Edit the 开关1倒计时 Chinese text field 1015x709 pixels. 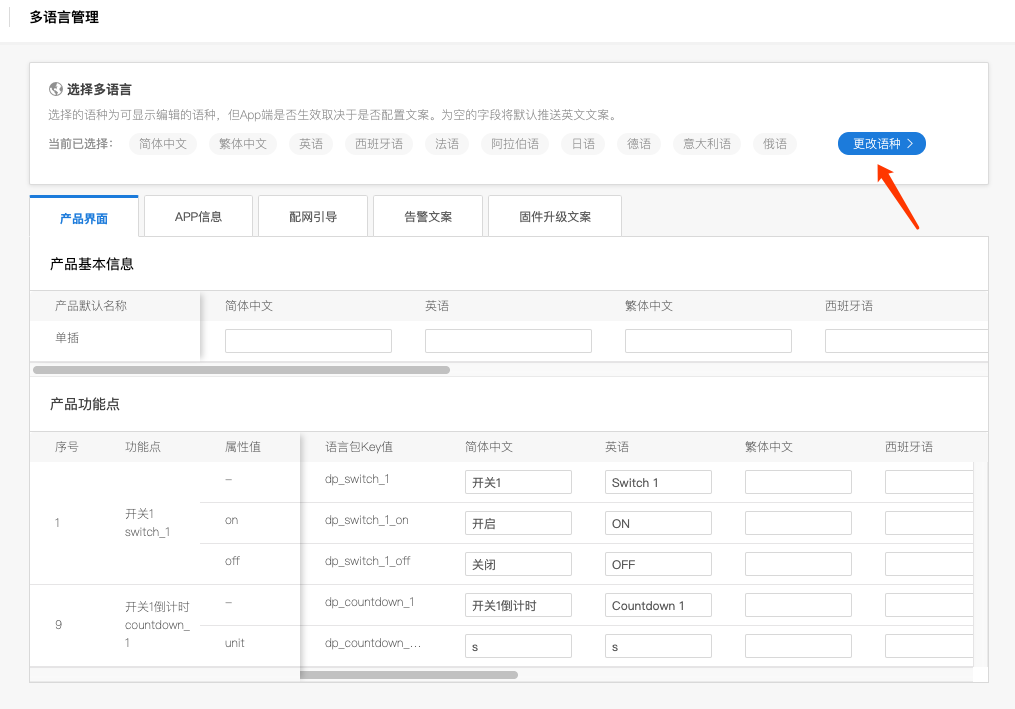[x=518, y=605]
